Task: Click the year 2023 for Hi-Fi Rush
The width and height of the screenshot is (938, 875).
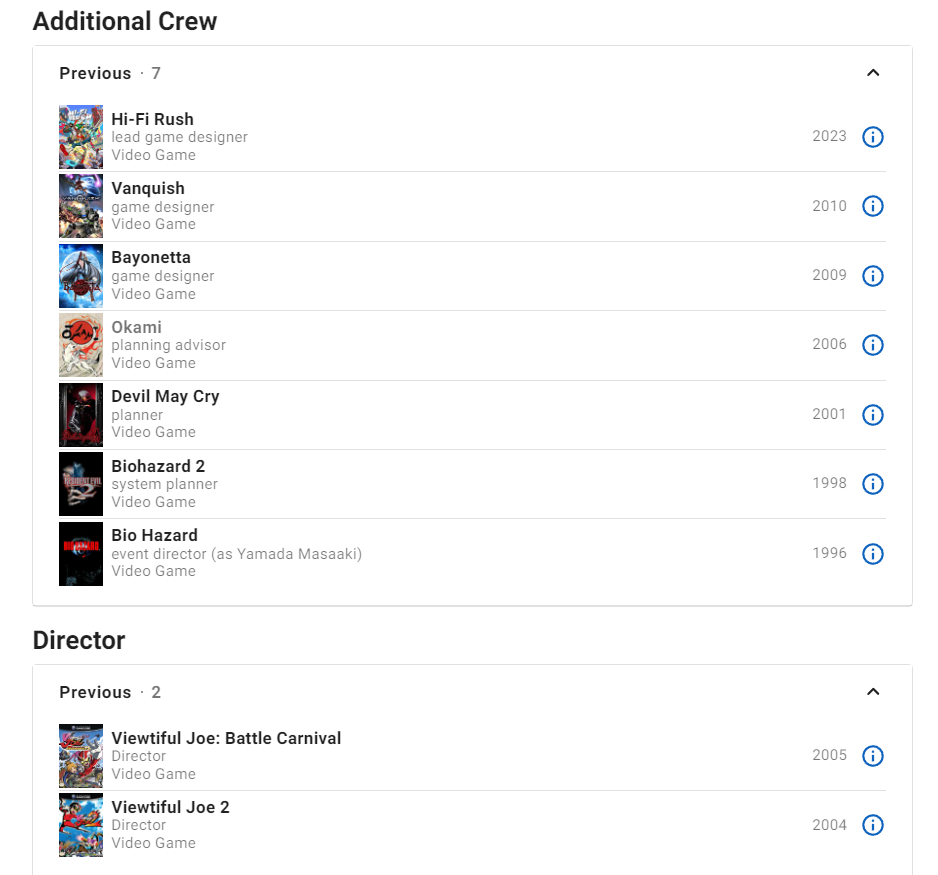Action: coord(829,136)
